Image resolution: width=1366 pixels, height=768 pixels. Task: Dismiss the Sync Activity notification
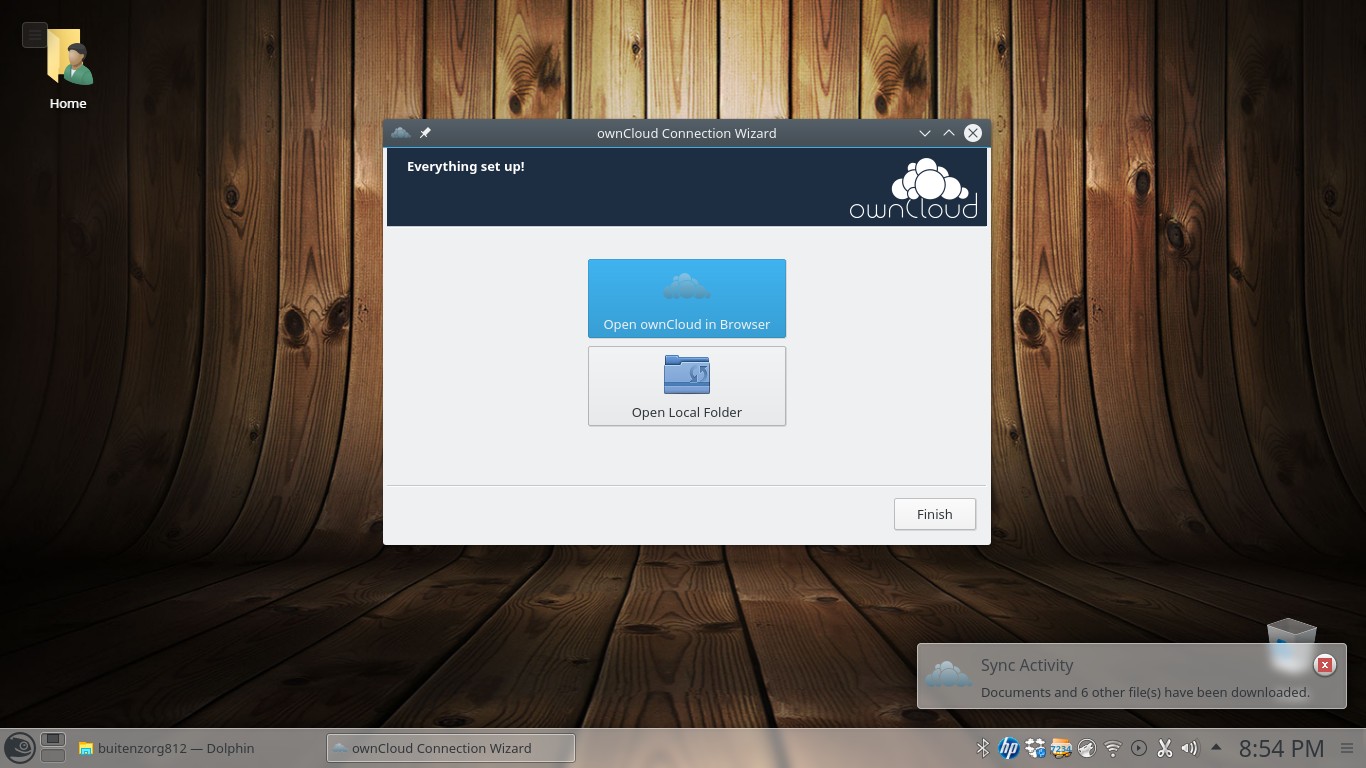point(1325,664)
